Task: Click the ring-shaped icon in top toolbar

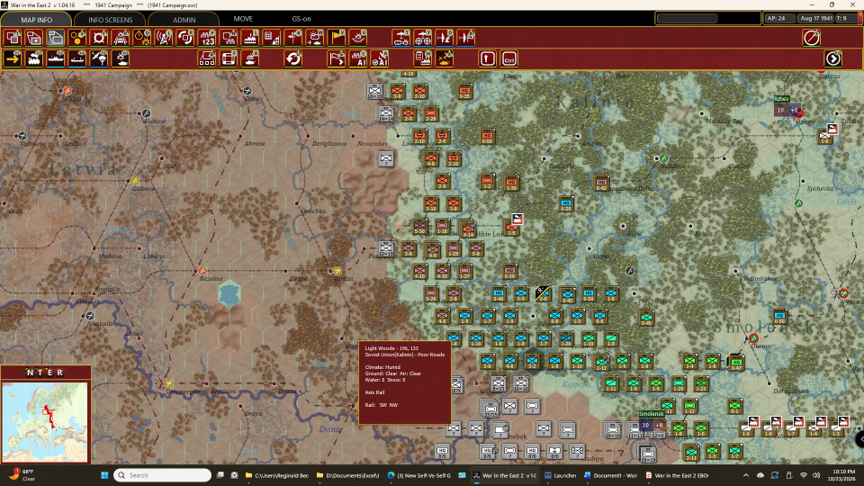Action: coord(99,38)
